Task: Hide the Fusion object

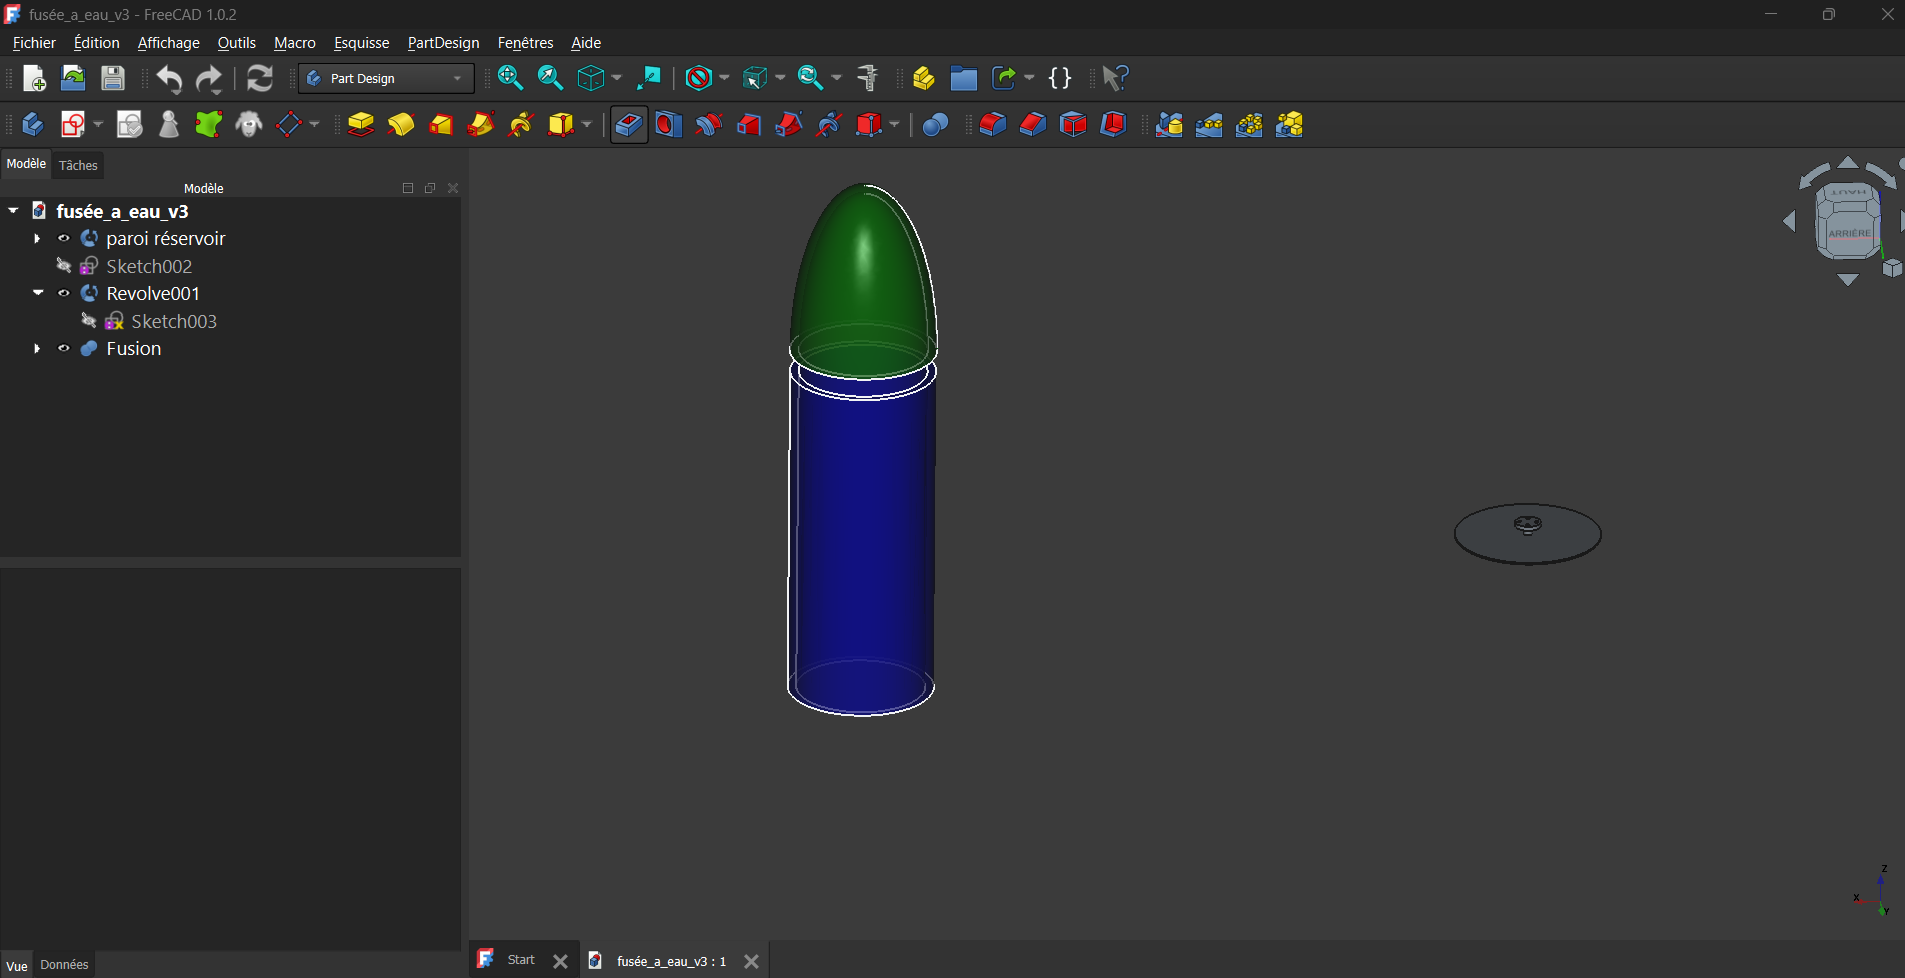Action: (64, 349)
